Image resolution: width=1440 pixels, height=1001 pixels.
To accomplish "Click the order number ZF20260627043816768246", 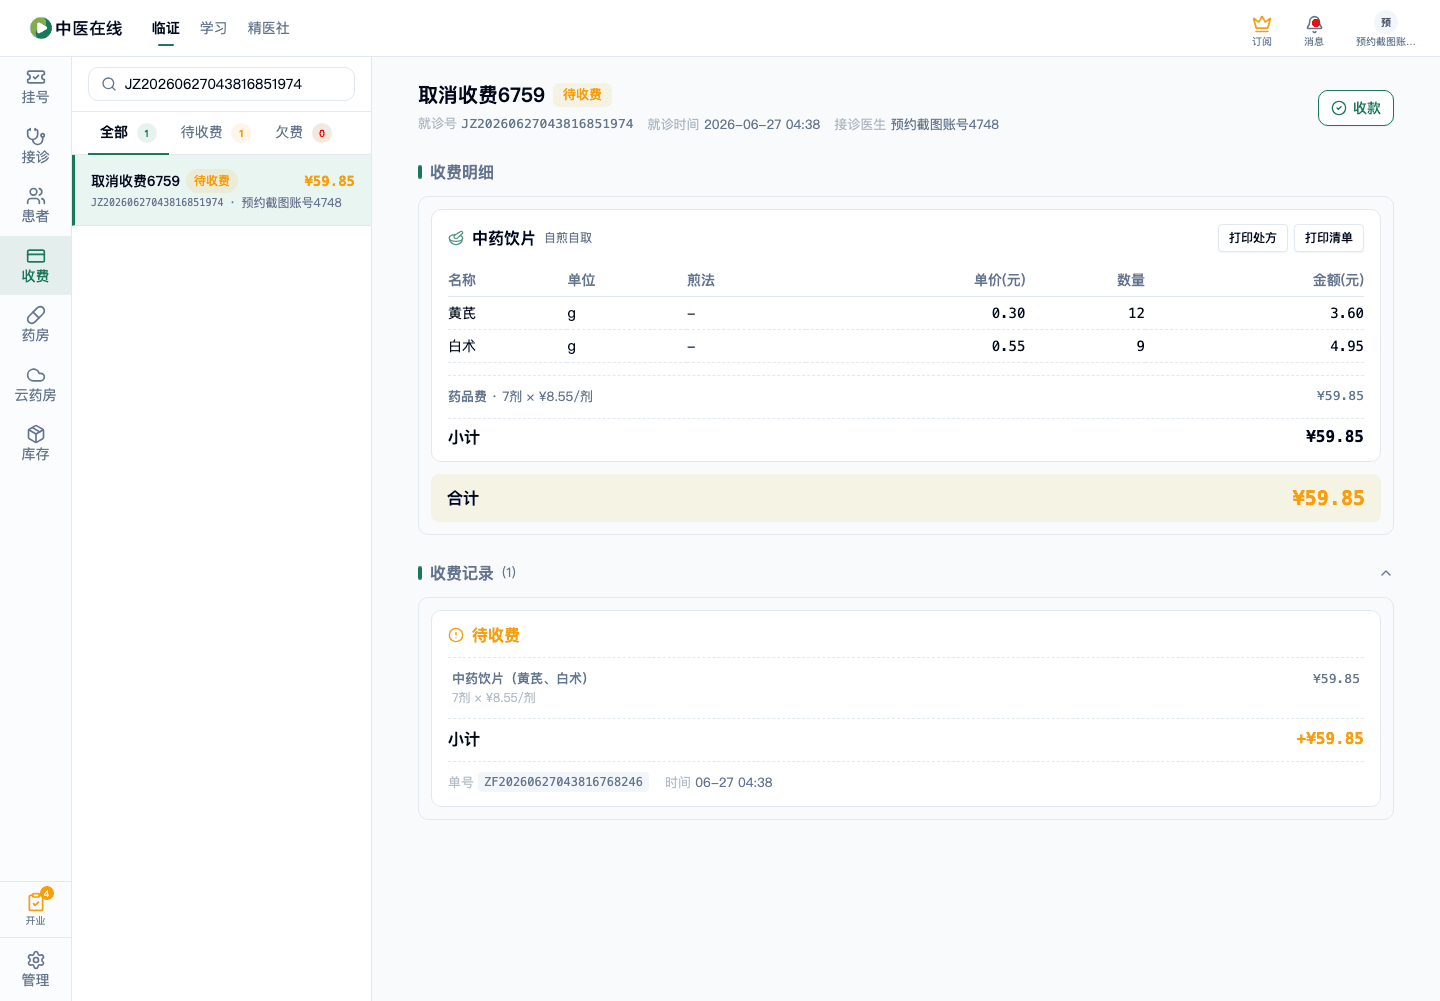I will tap(564, 782).
